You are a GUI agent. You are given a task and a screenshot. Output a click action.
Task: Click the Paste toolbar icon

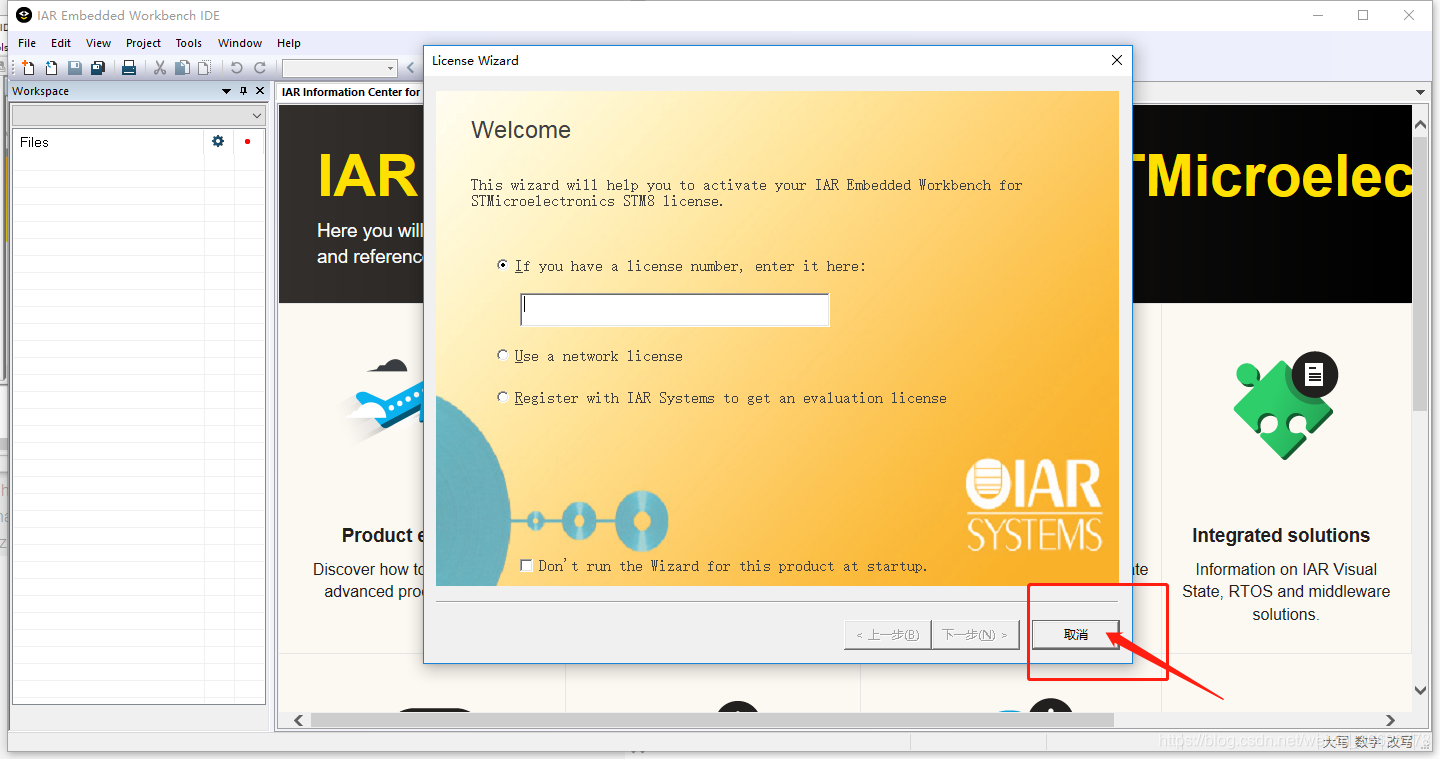tap(204, 68)
